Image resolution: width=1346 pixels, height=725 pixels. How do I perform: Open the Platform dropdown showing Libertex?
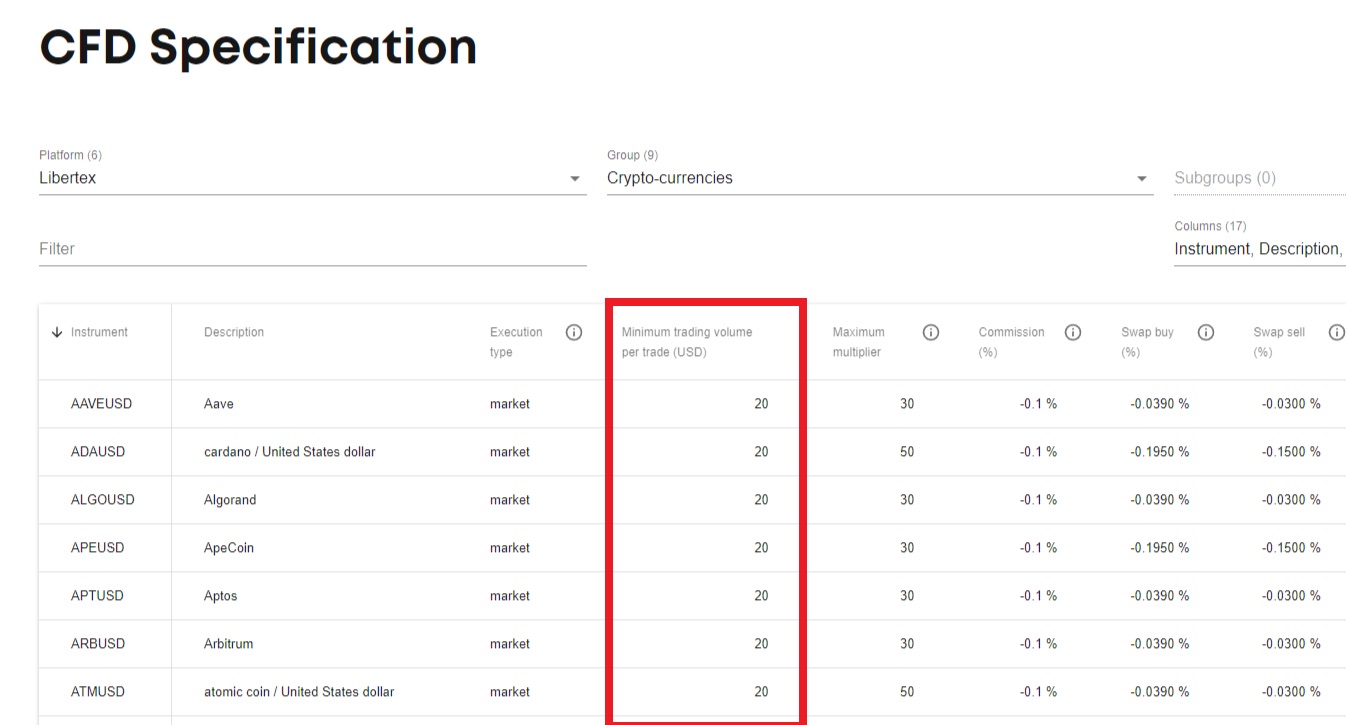tap(313, 178)
